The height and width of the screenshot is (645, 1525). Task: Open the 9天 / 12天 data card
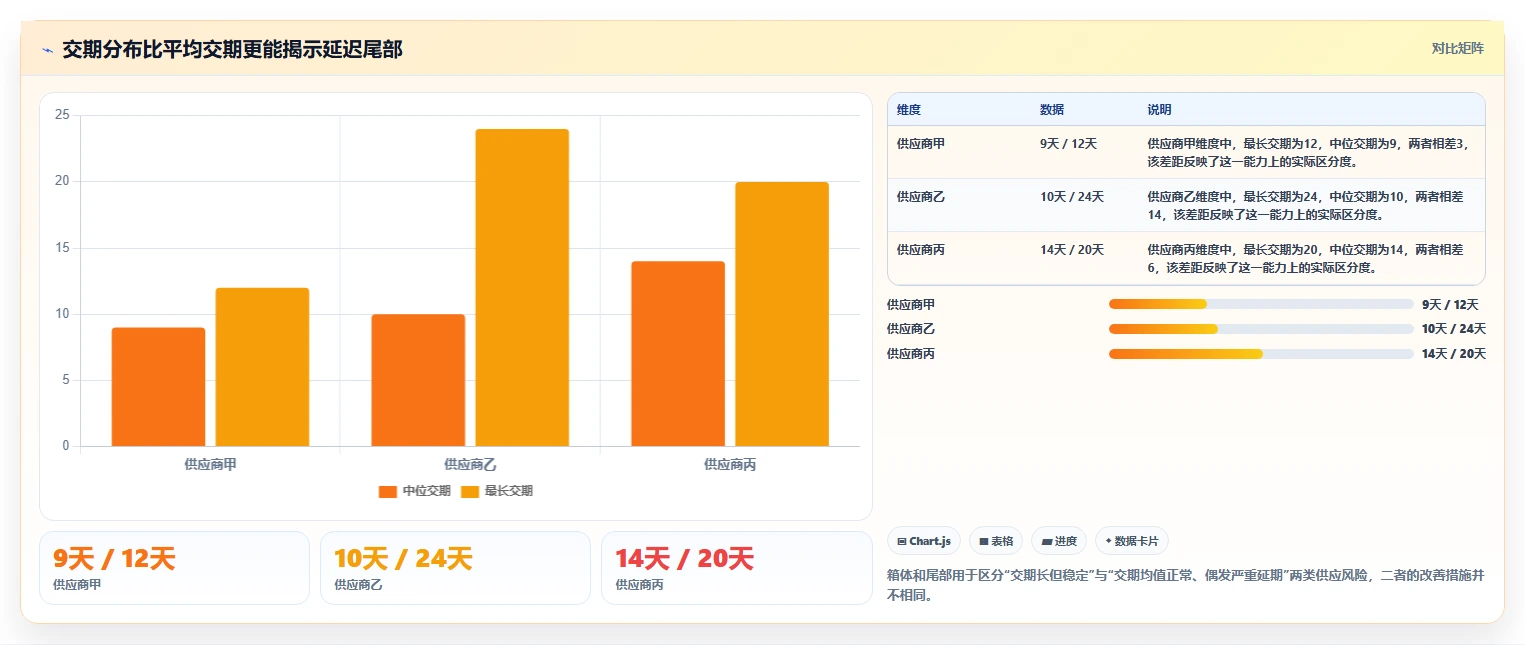174,568
